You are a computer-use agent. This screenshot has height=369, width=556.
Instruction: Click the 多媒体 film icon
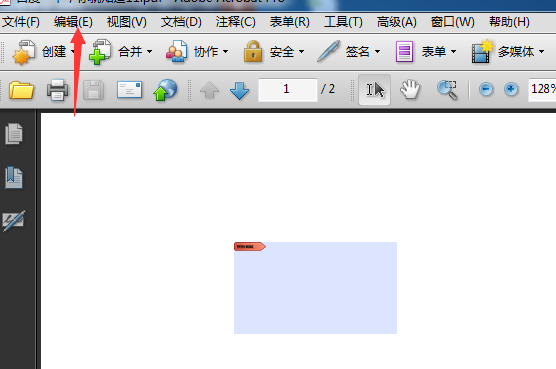[482, 52]
